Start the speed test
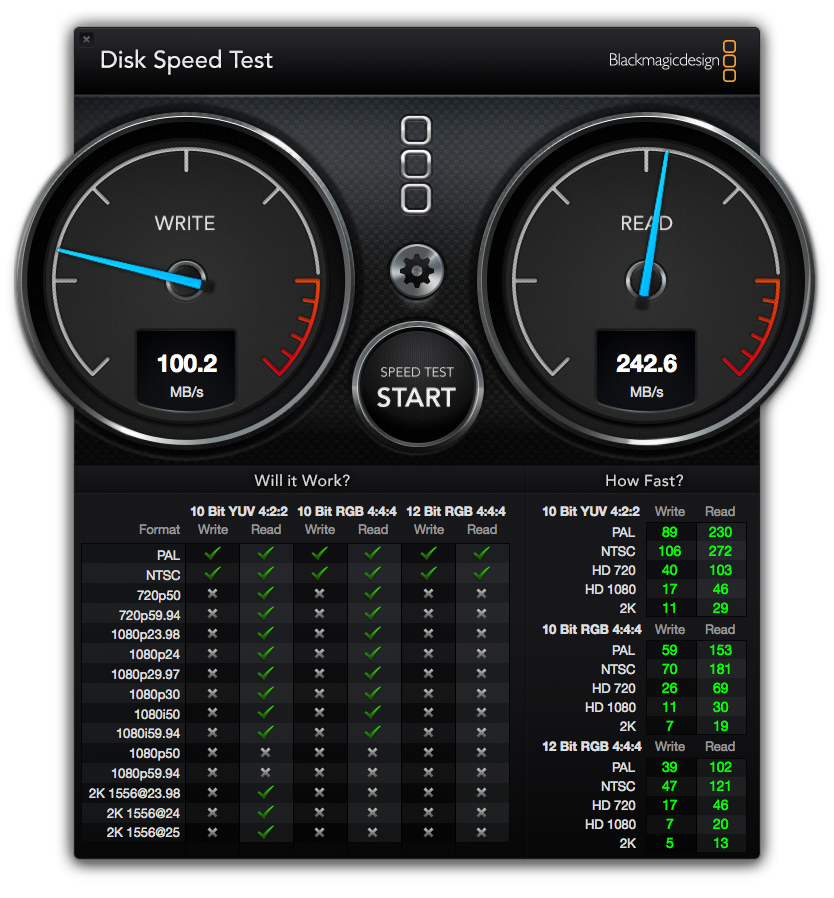The image size is (834, 898). coord(417,385)
